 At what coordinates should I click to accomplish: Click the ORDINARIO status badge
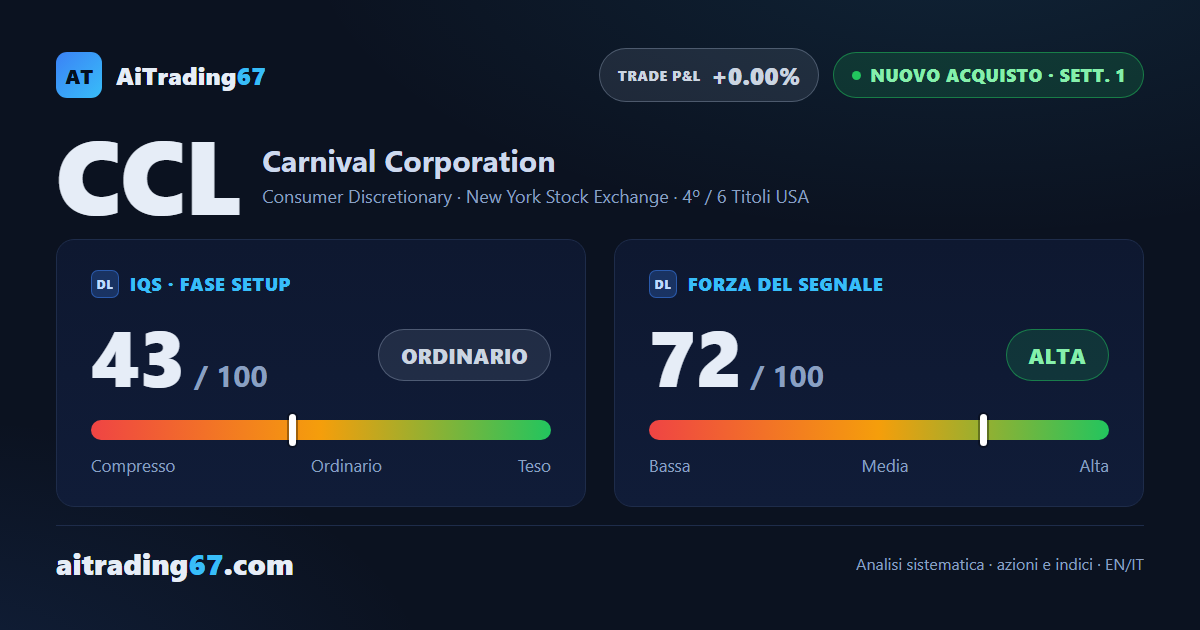(x=464, y=355)
